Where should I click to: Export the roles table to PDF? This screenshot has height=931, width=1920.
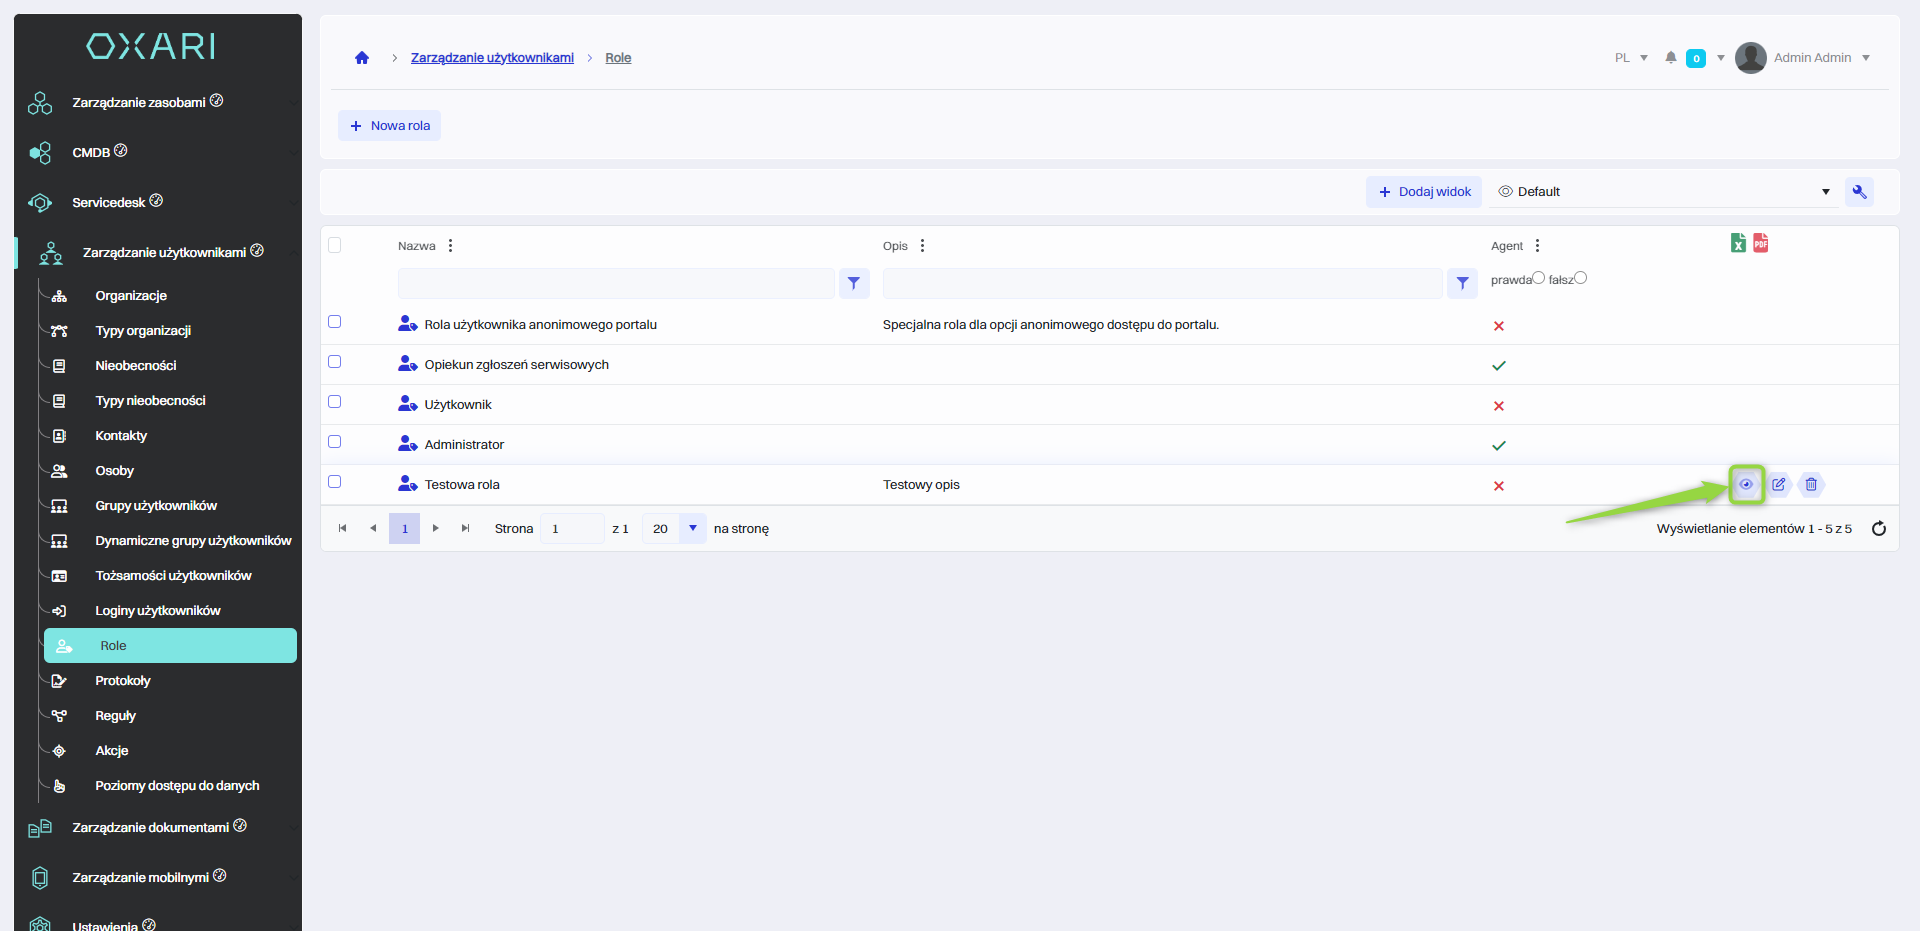[x=1761, y=243]
